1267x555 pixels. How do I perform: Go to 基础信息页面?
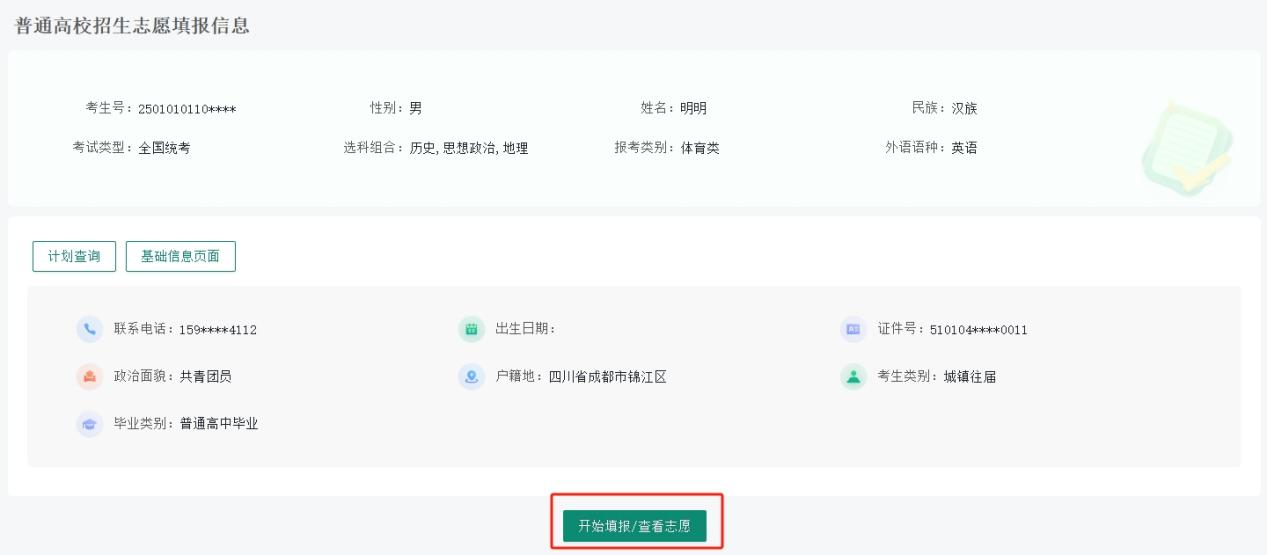point(180,256)
